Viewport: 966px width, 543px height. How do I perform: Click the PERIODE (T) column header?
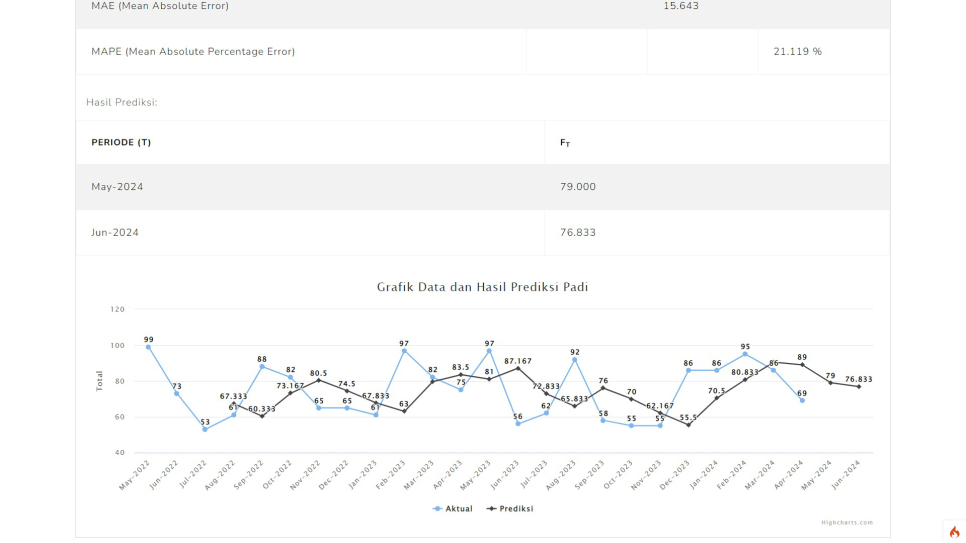click(121, 142)
